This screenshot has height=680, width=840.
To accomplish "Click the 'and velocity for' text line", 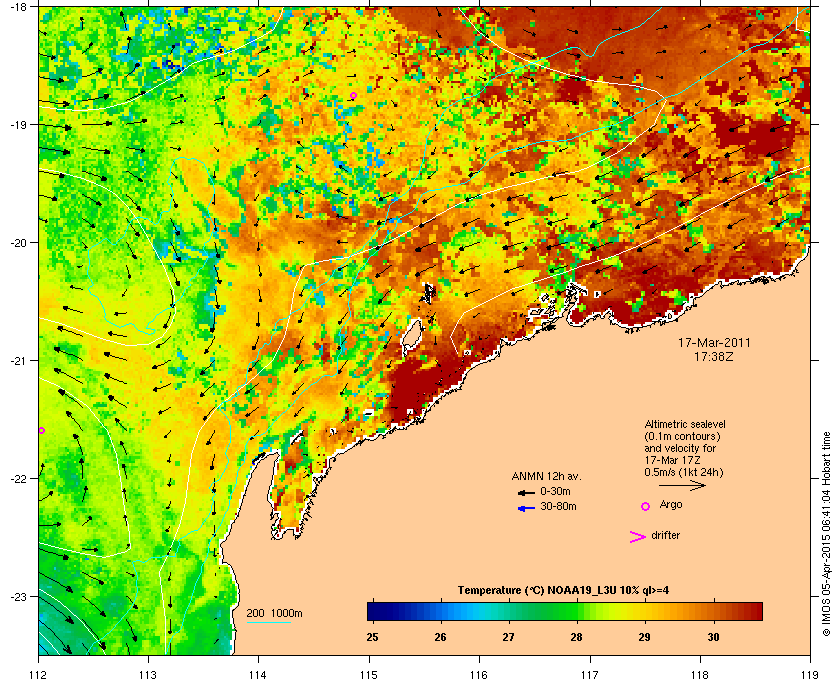I will (680, 448).
